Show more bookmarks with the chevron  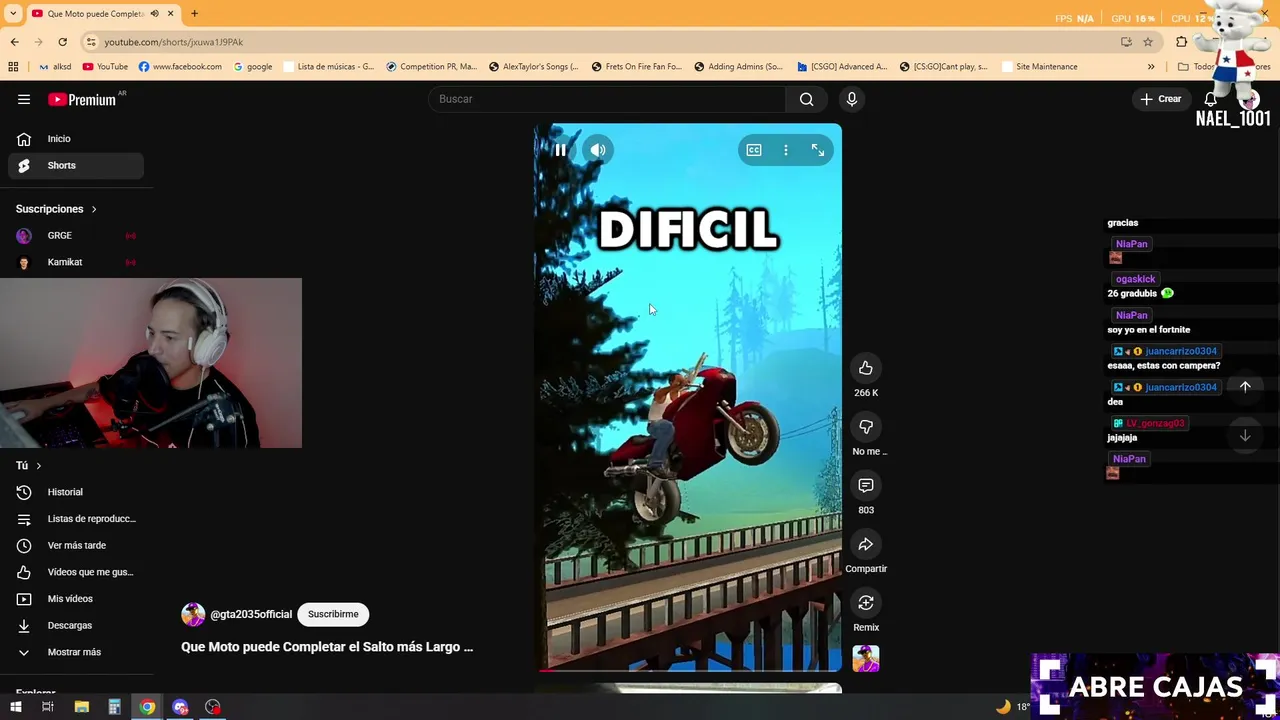click(1151, 67)
